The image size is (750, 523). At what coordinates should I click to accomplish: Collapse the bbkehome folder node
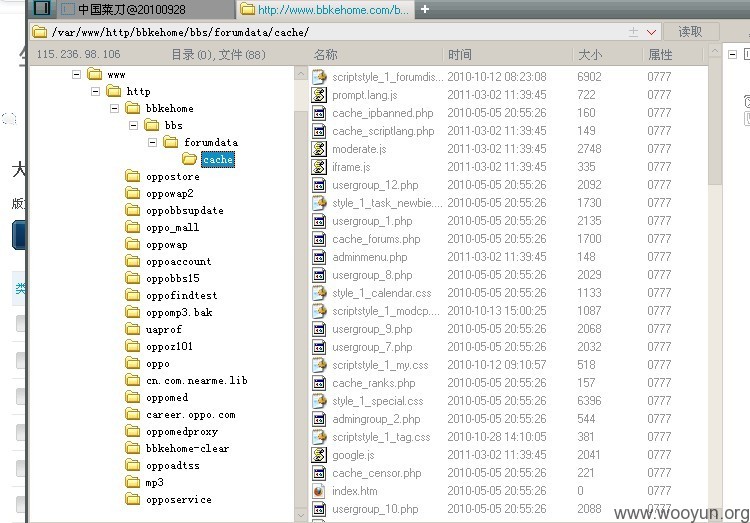click(115, 108)
